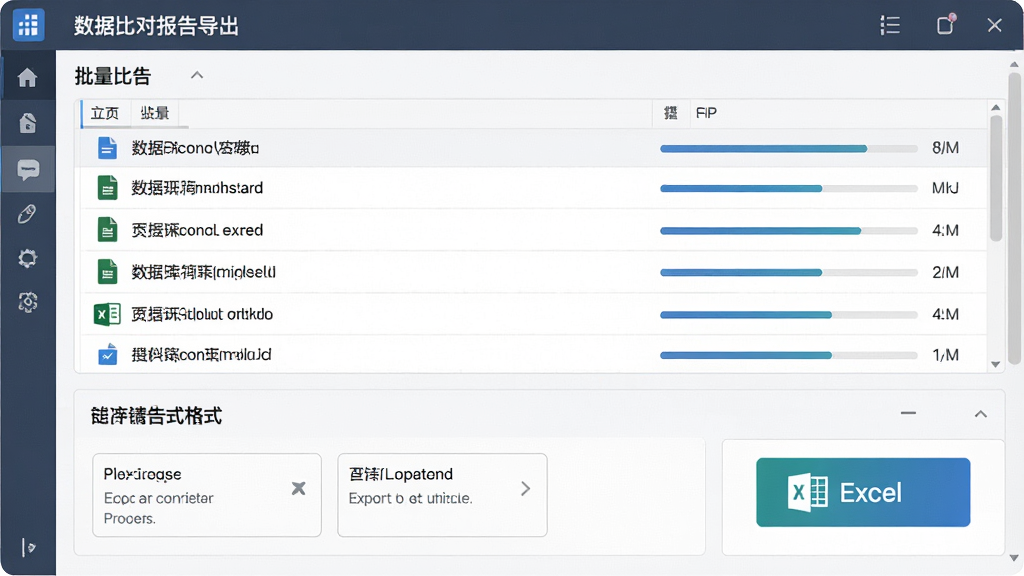This screenshot has width=1024, height=576.
Task: Open the gear icon beneath the pen icon
Action: [27, 258]
